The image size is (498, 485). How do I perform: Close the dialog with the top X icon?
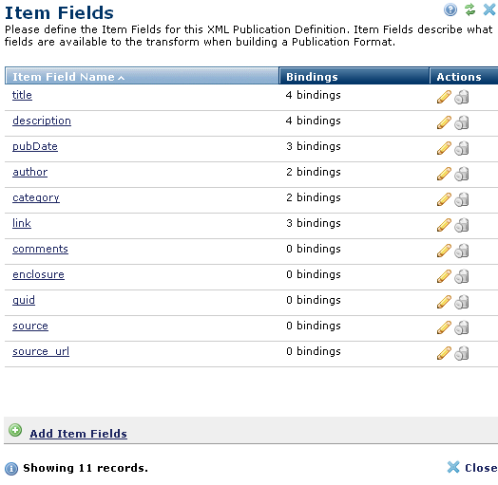pos(489,10)
